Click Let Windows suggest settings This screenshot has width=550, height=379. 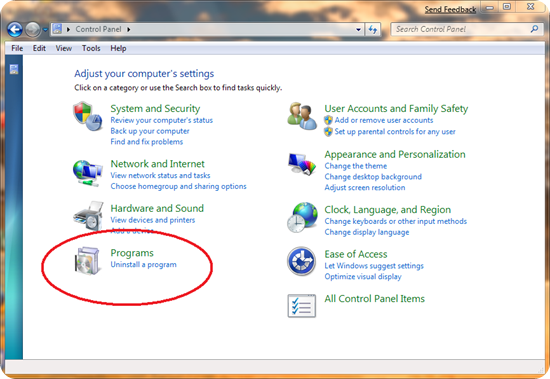point(374,266)
